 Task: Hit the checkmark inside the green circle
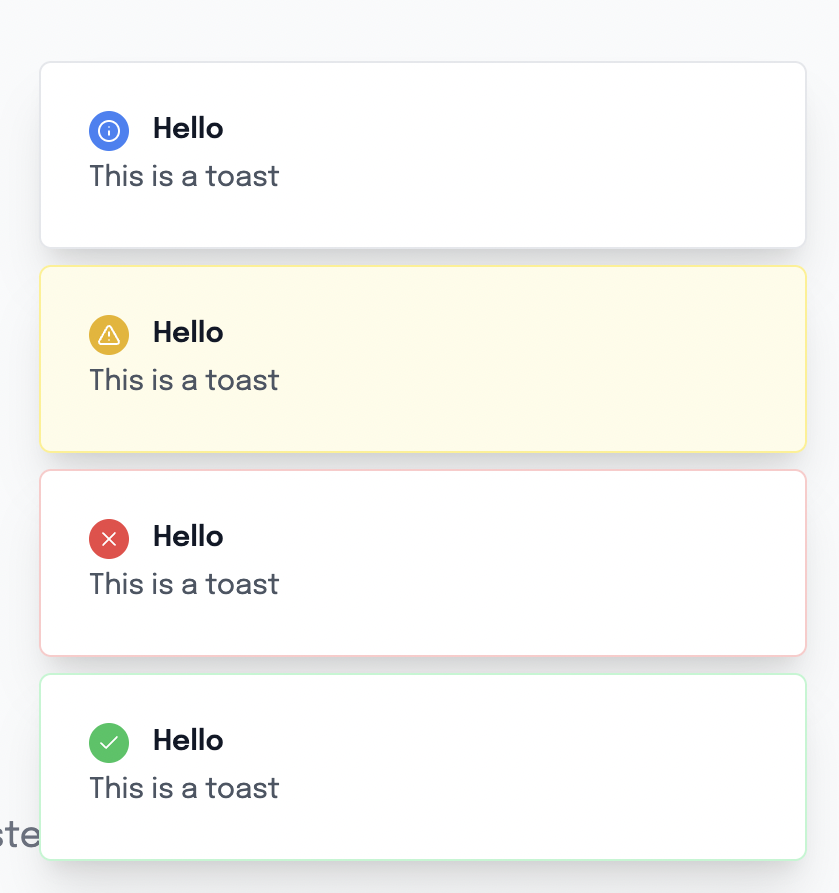[x=109, y=743]
